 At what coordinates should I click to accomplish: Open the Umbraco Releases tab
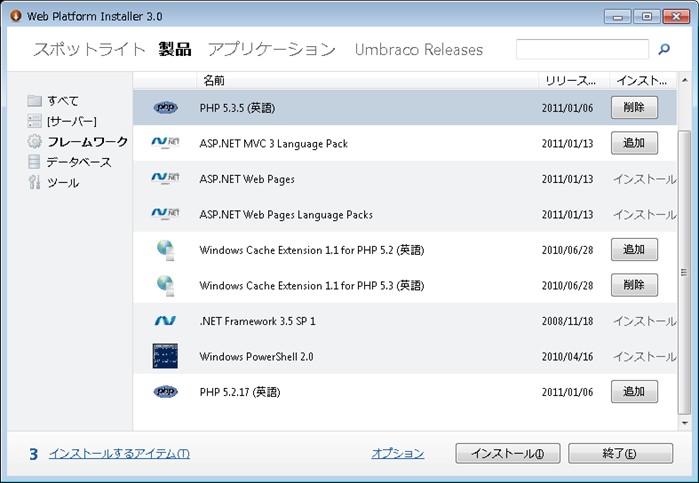(418, 50)
